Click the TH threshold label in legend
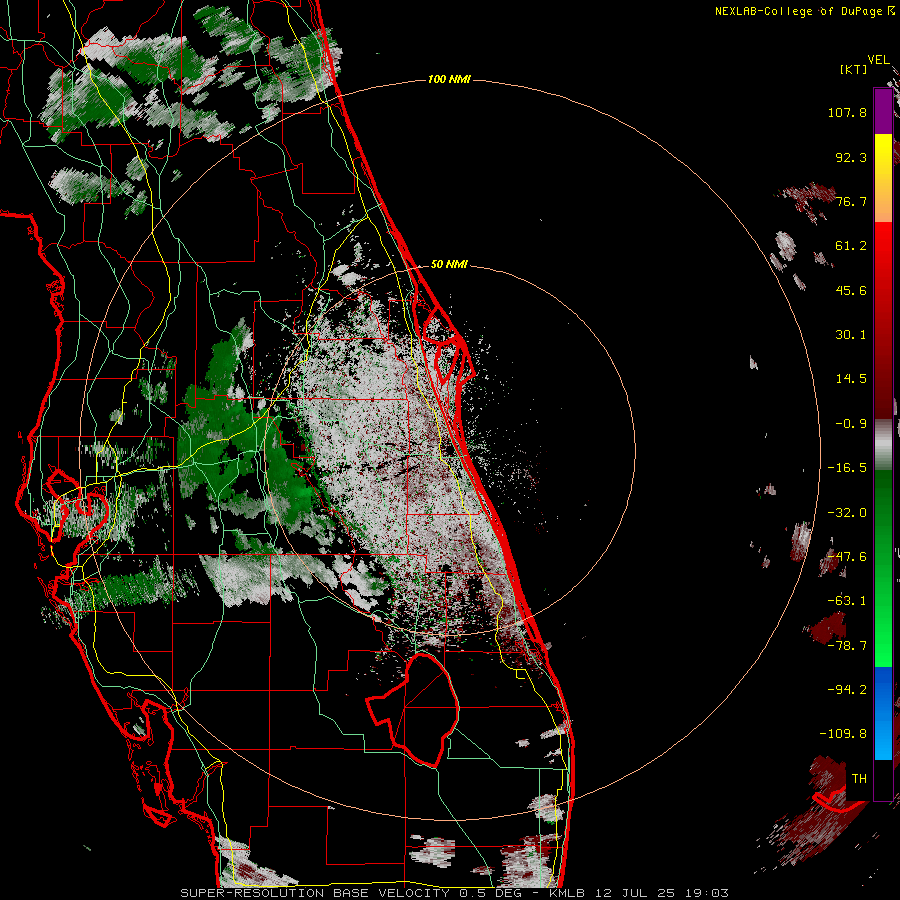 (x=859, y=779)
